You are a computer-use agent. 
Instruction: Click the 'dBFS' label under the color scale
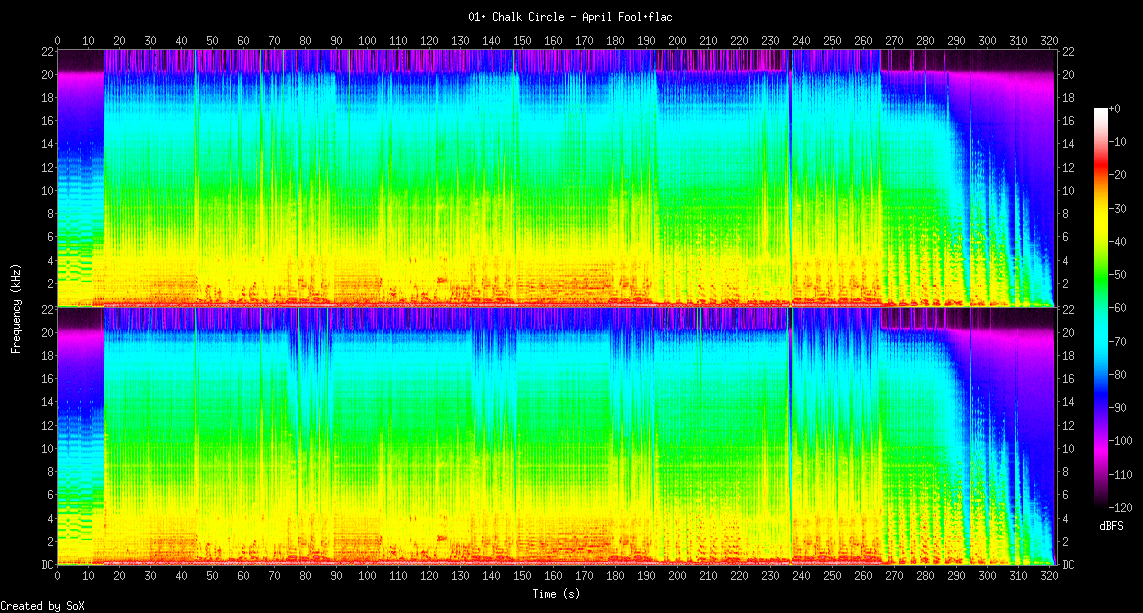[1110, 525]
